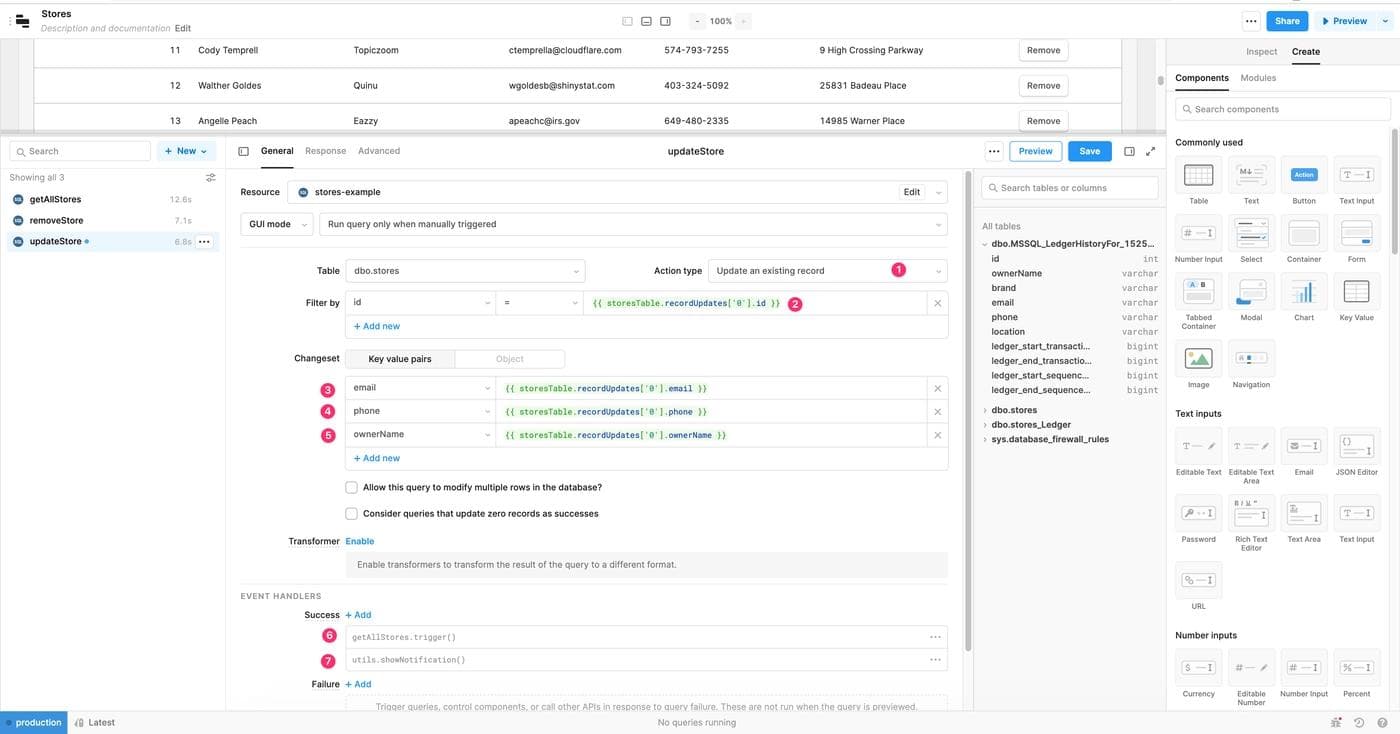Expand the query editor to fullscreen
This screenshot has height=734, width=1400.
(1150, 151)
